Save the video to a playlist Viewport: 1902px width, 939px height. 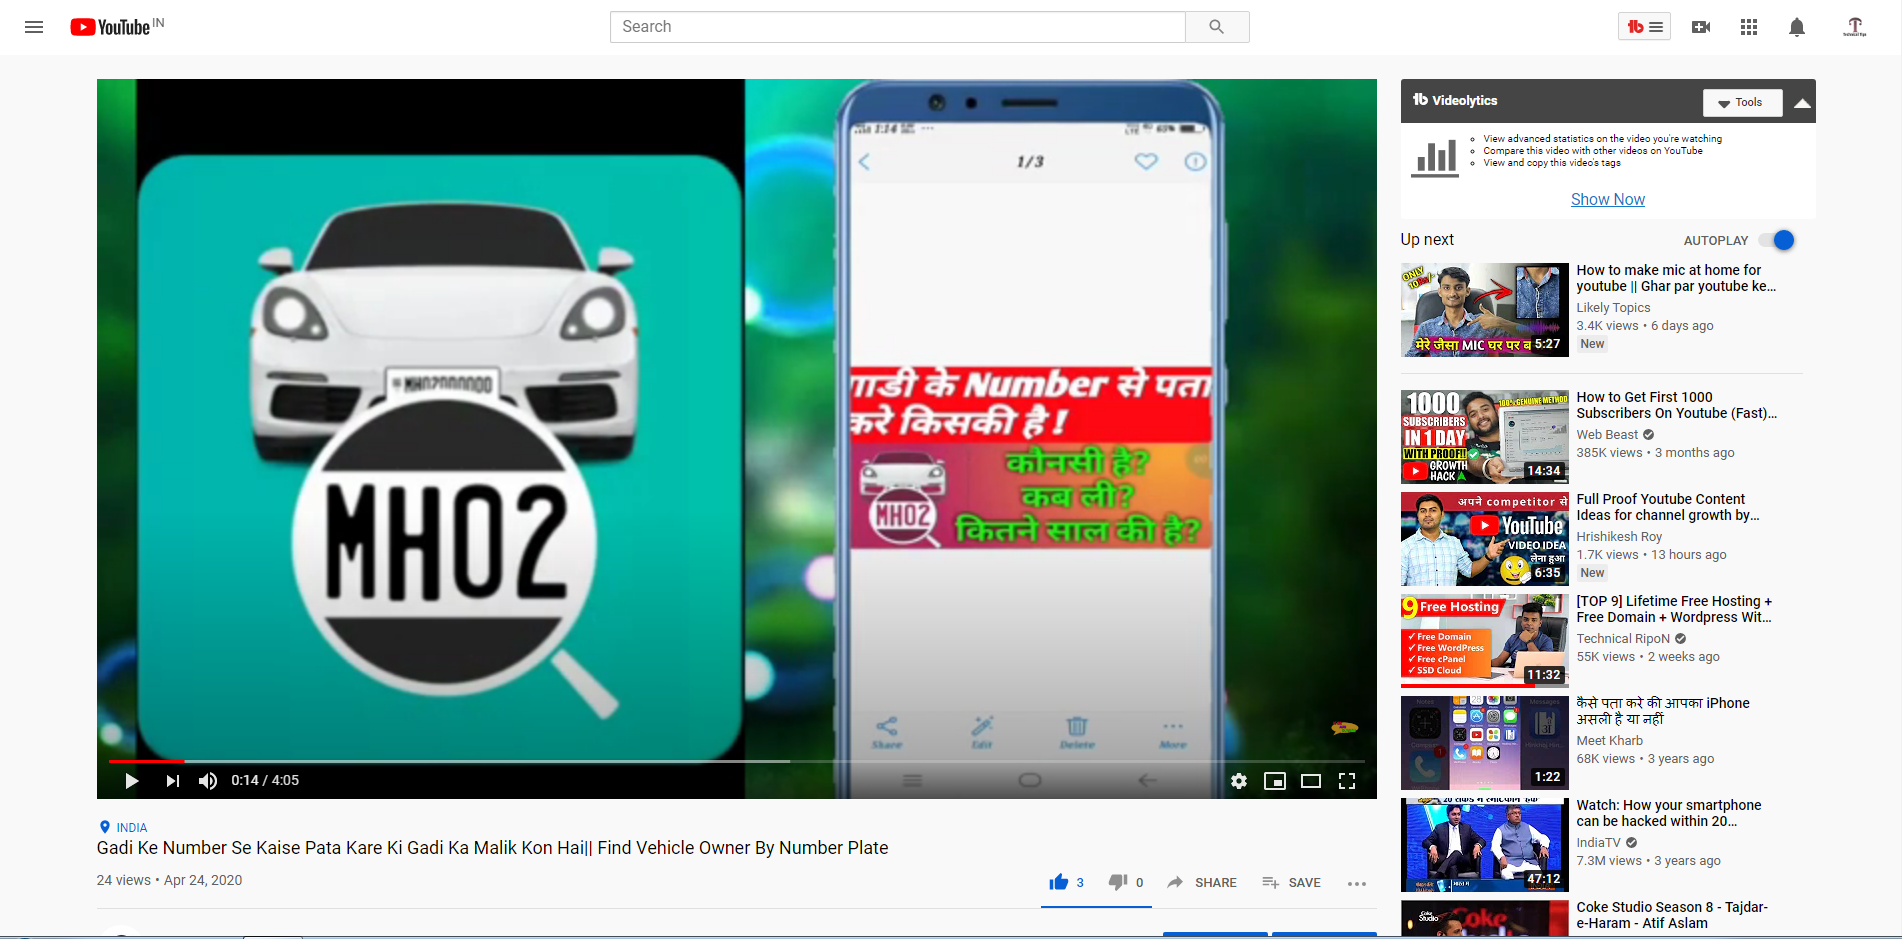(1291, 882)
